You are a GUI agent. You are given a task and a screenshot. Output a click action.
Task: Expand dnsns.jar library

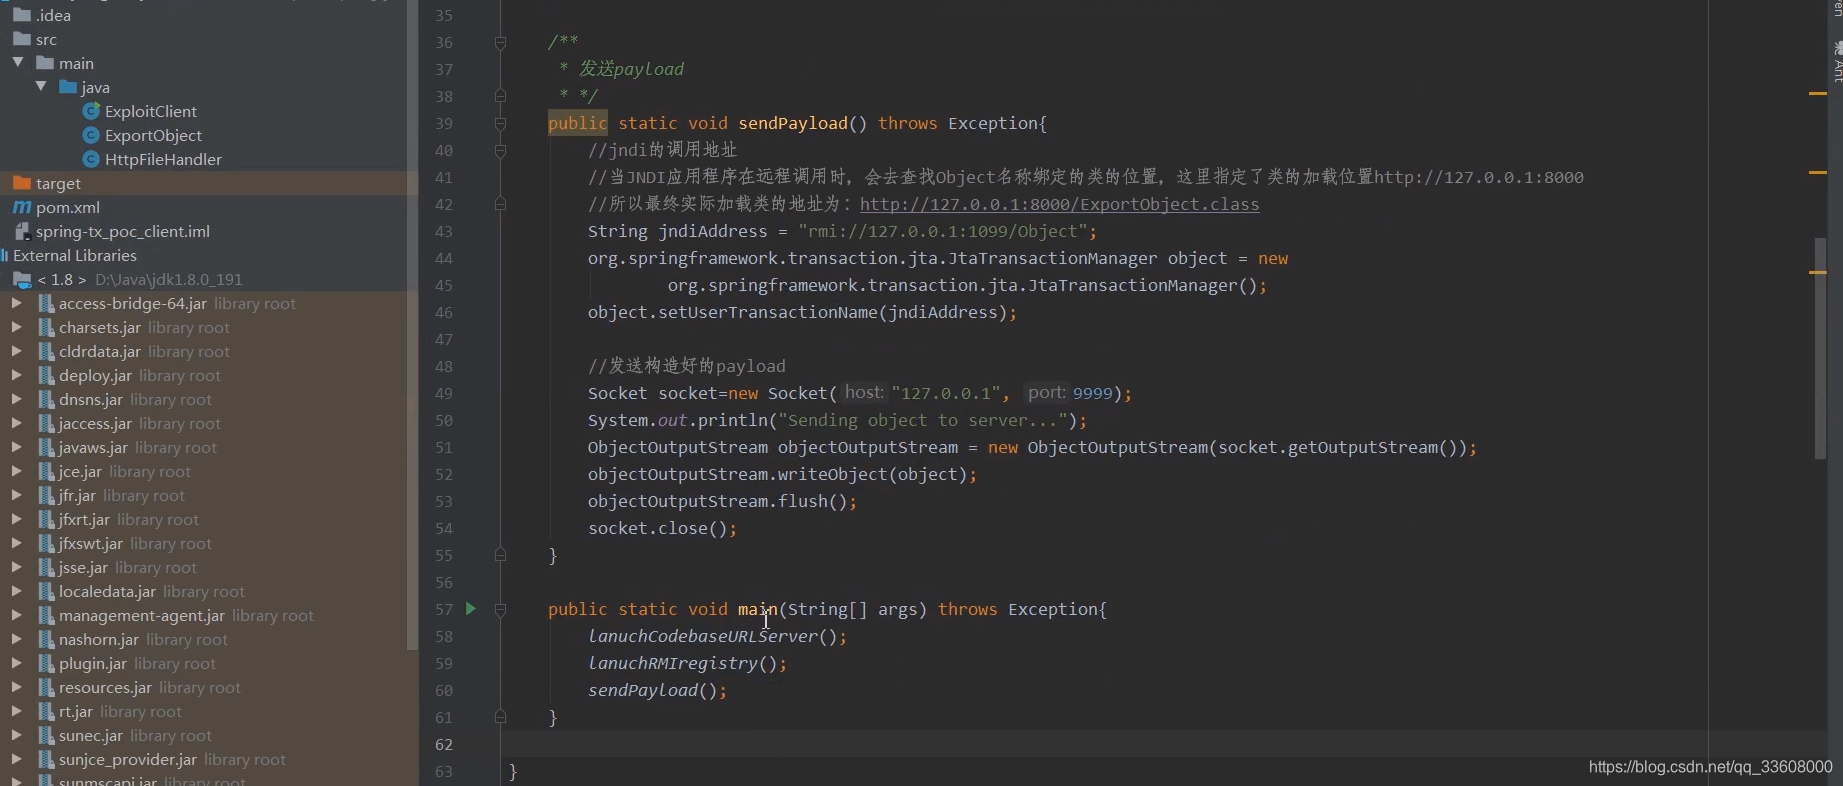(17, 398)
